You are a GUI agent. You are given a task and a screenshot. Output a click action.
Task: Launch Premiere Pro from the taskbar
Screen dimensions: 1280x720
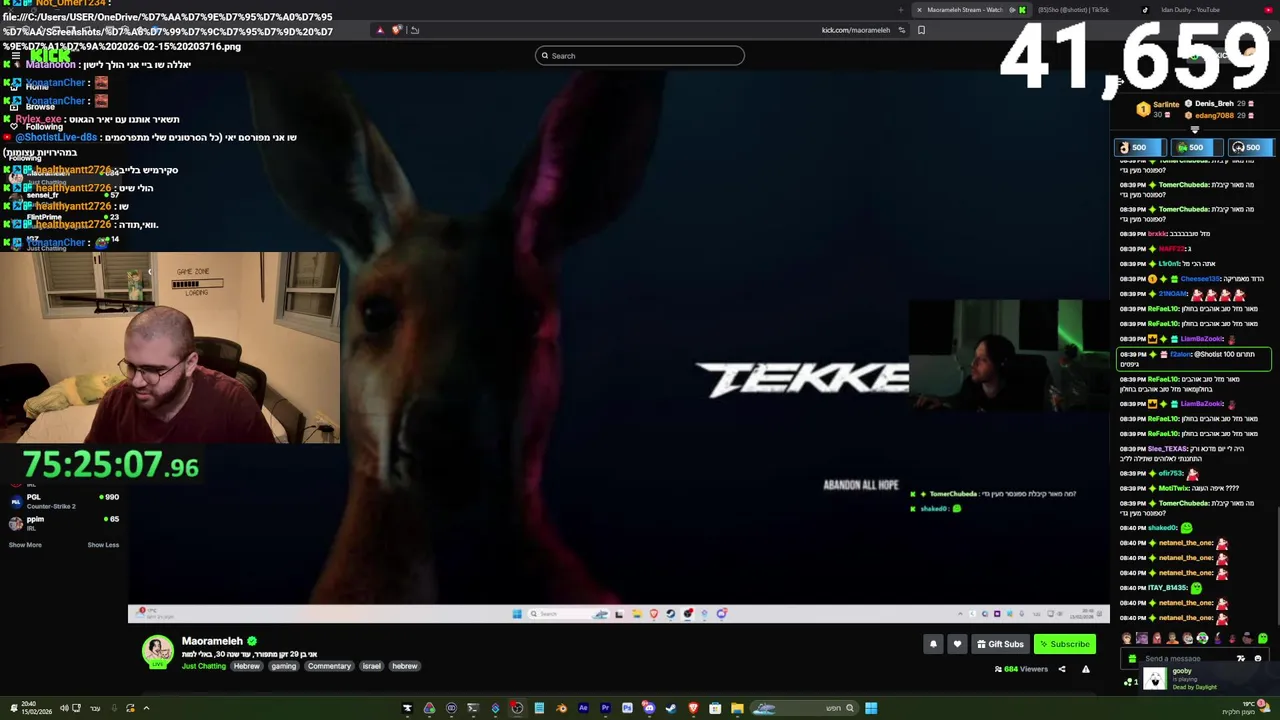pos(605,708)
